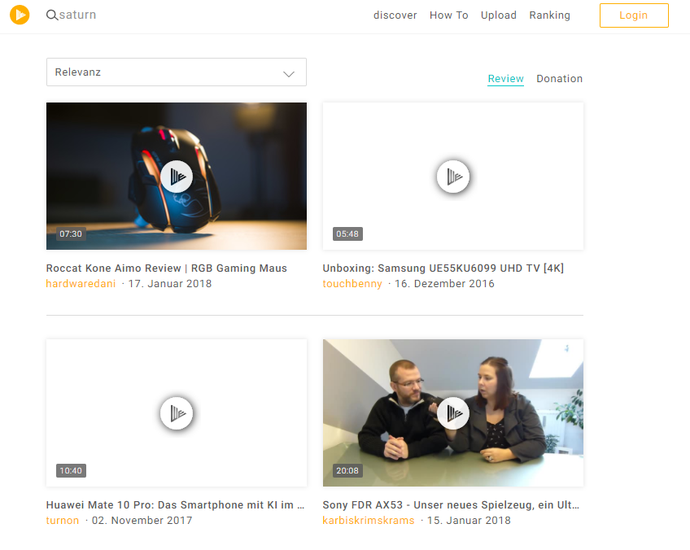Visit the karbiskrimskrams channel

(x=368, y=521)
